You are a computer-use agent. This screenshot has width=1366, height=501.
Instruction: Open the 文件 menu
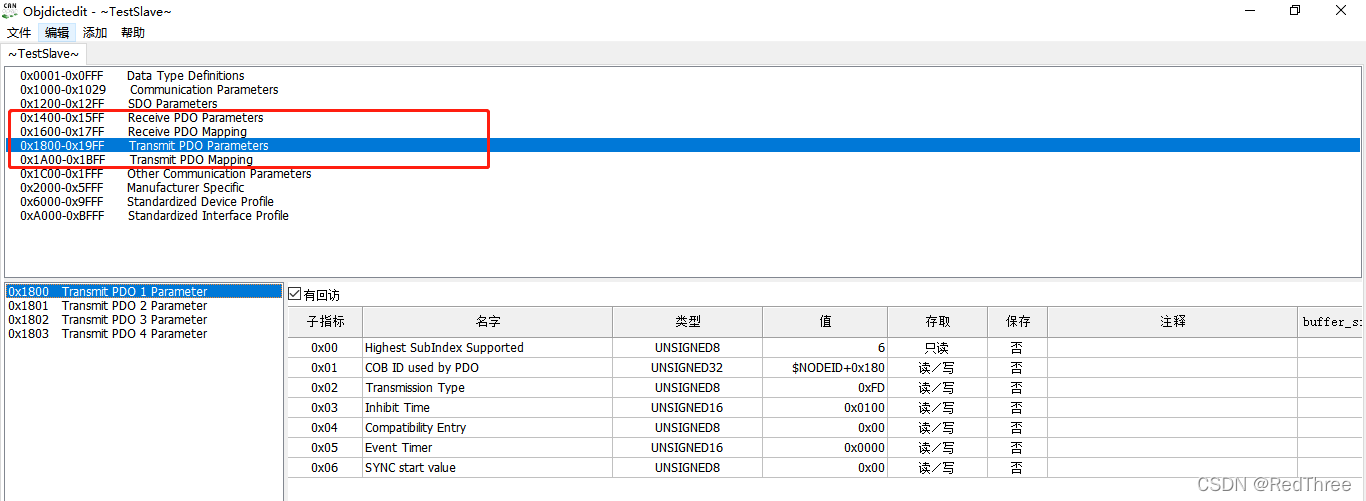[20, 33]
